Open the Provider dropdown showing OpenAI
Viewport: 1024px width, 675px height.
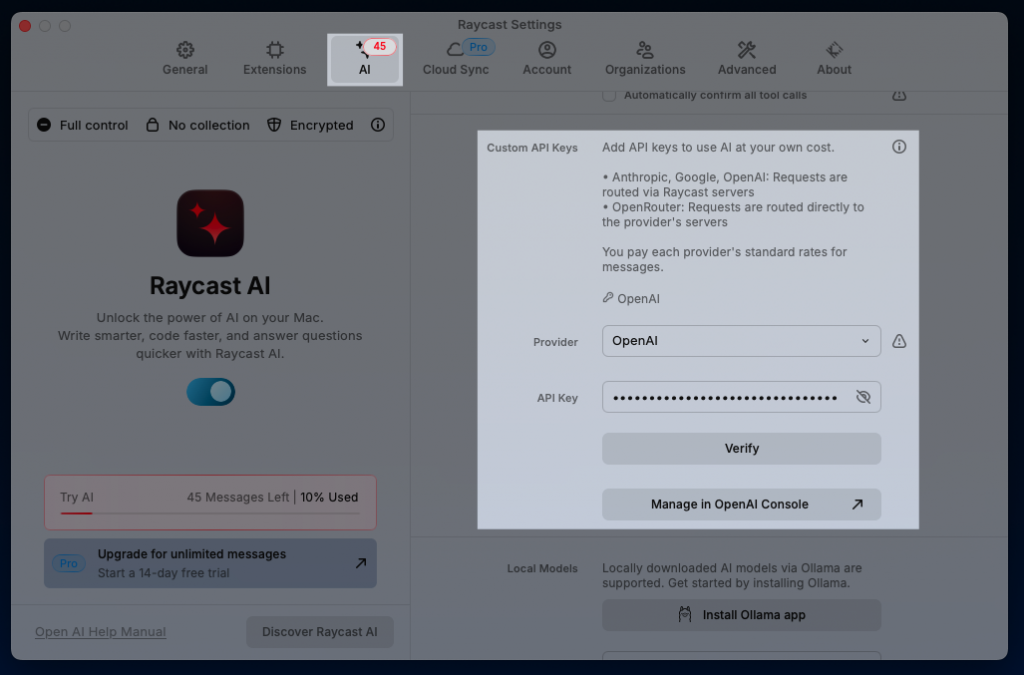tap(741, 341)
